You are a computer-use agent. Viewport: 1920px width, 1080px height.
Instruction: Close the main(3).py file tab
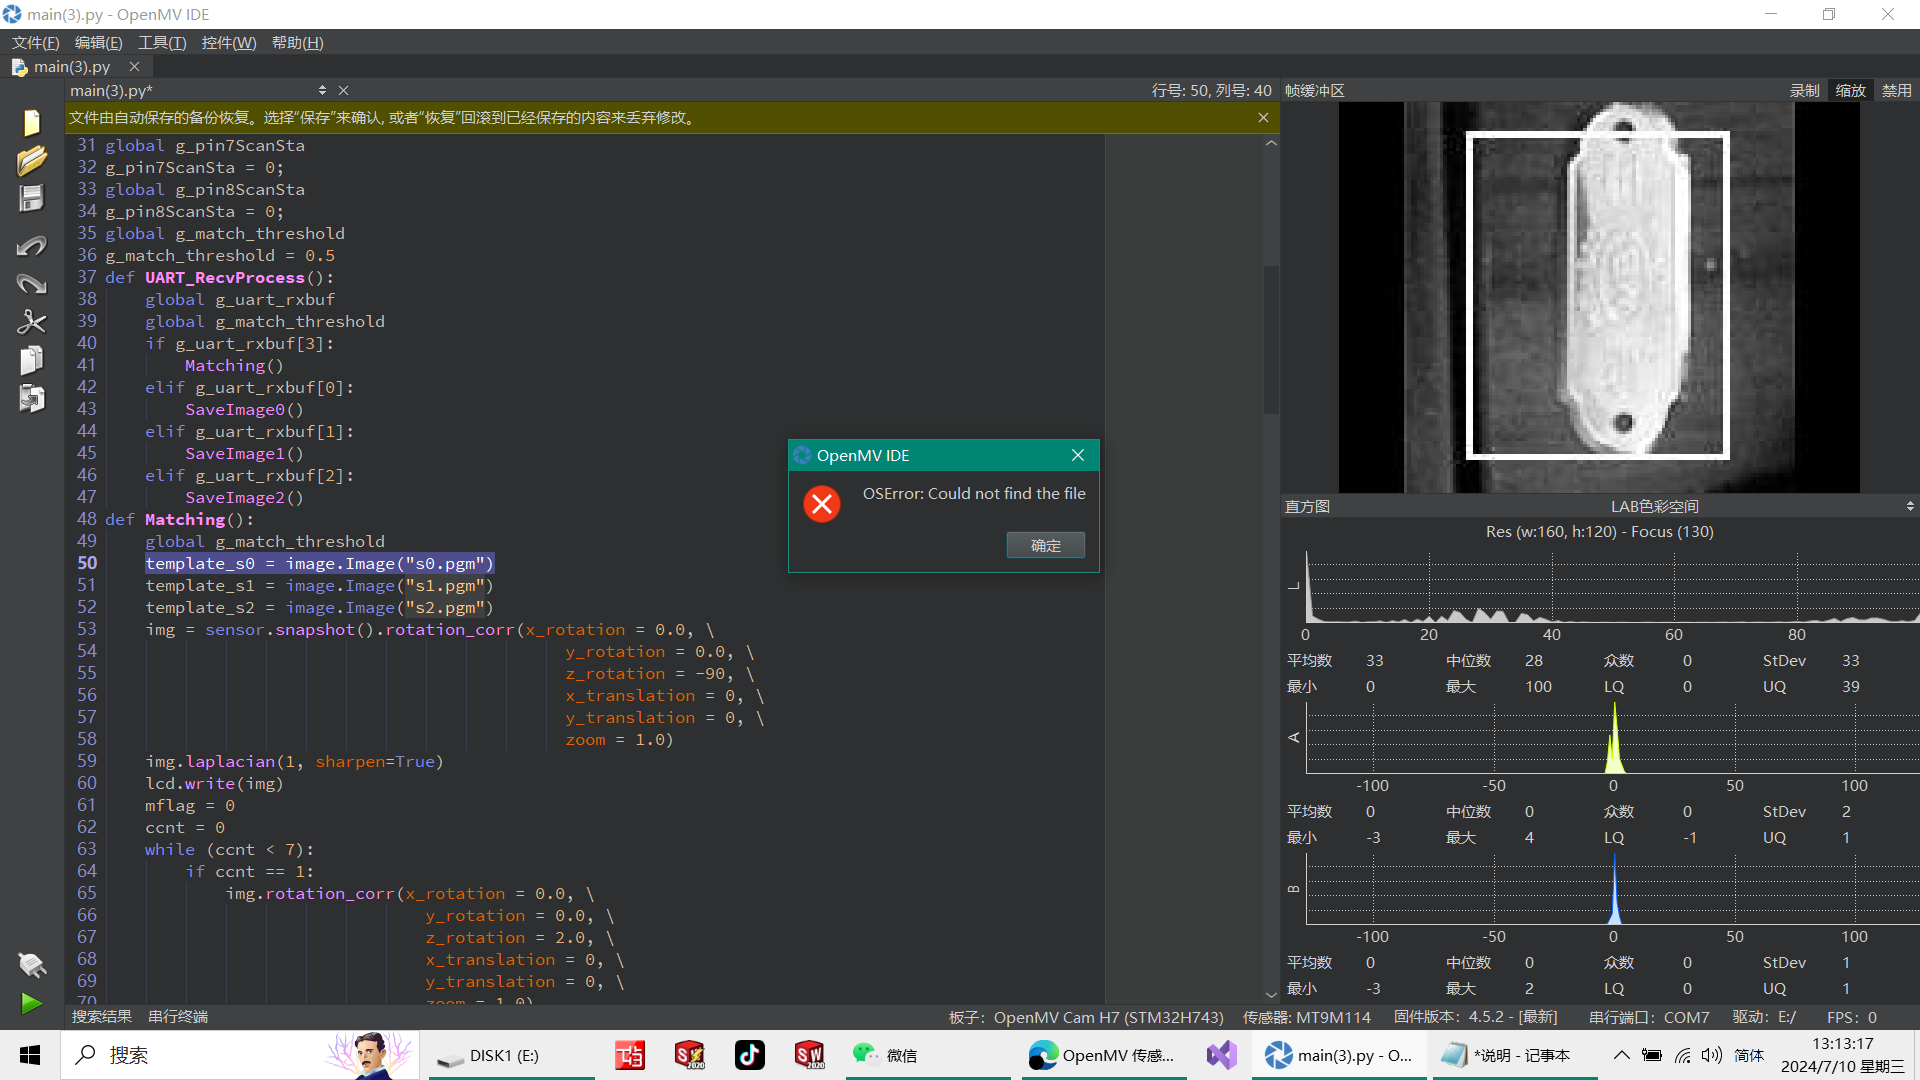134,66
